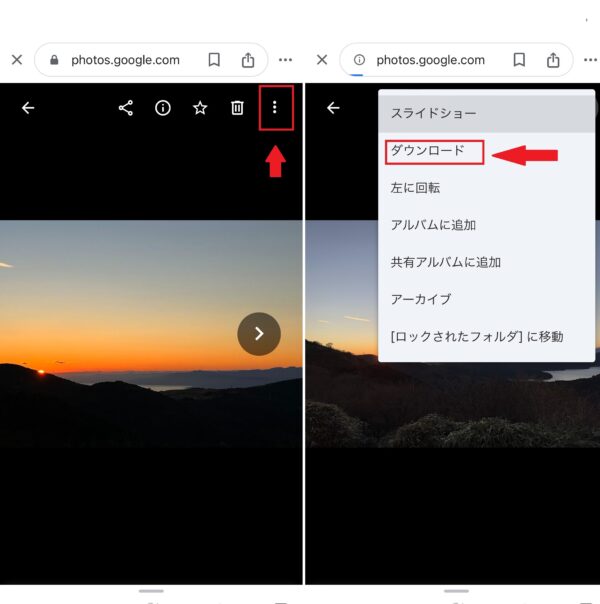Viewport: 600px width, 604px height.
Task: Share the photo via share icon
Action: 126,108
